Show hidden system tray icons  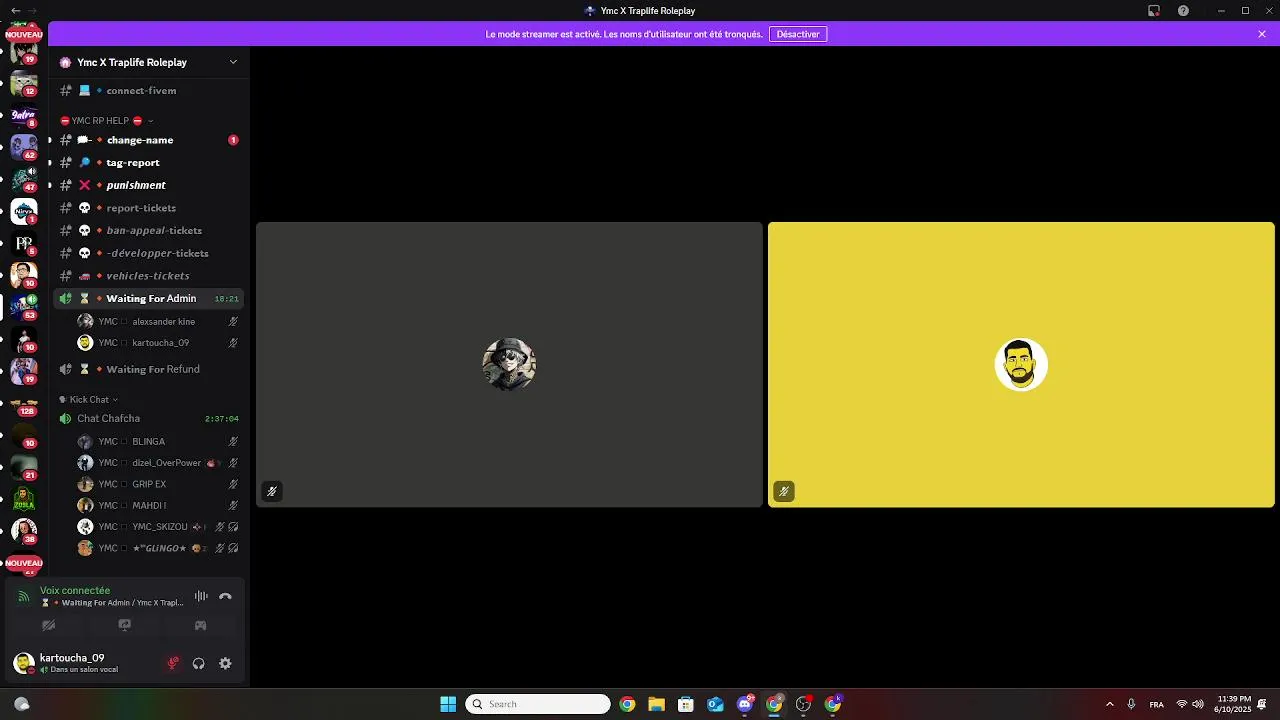pyautogui.click(x=1109, y=704)
